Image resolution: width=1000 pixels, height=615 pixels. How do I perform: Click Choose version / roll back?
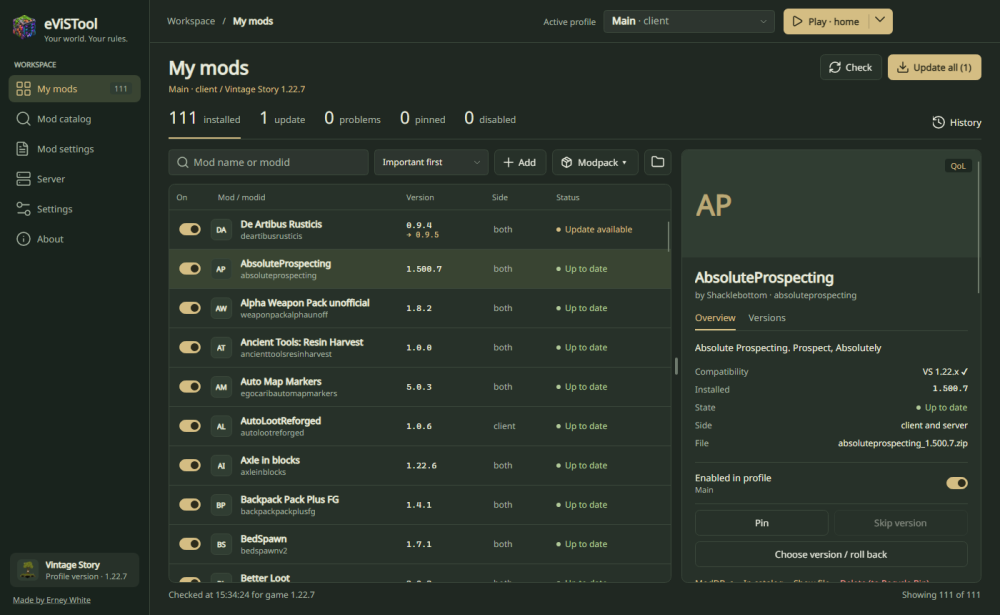pos(831,554)
